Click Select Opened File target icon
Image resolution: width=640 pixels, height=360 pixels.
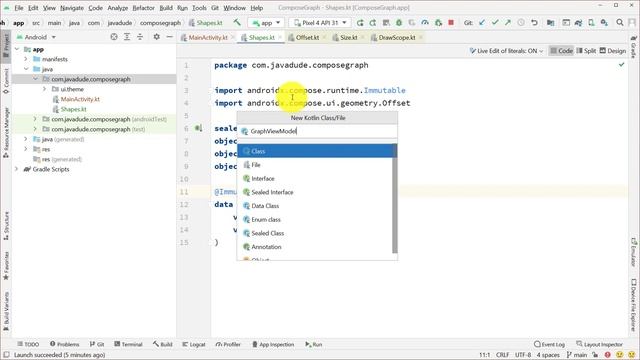pyautogui.click(x=114, y=37)
